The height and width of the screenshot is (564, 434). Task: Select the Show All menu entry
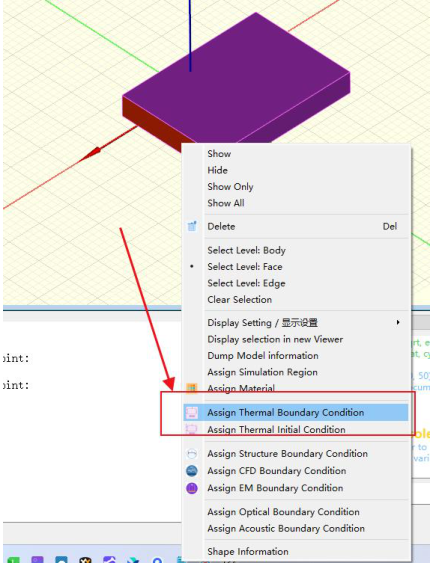[296, 203]
